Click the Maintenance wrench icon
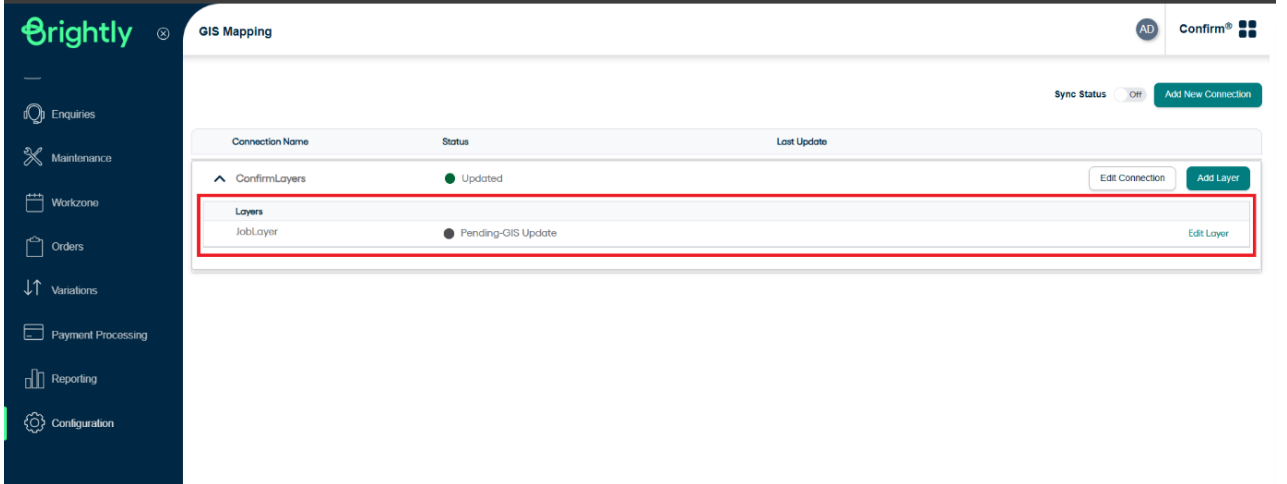The image size is (1287, 484). pyautogui.click(x=34, y=158)
